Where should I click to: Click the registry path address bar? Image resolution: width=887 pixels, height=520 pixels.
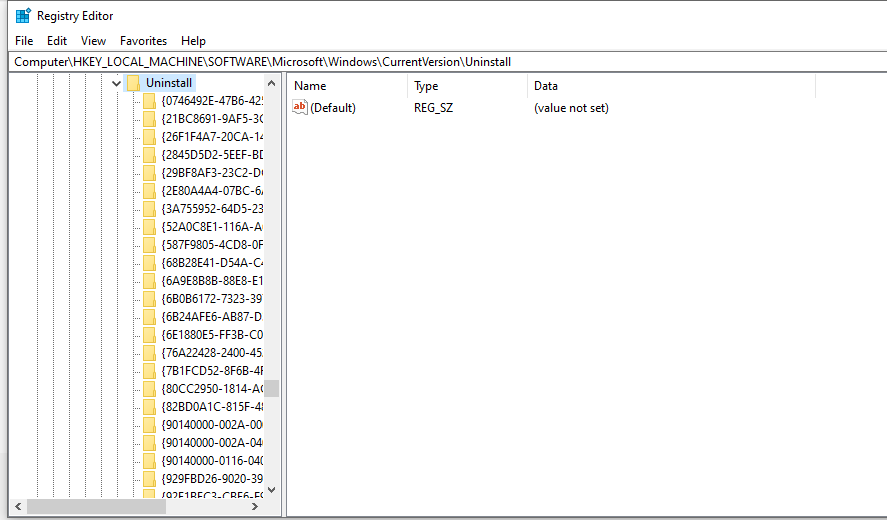pos(447,62)
